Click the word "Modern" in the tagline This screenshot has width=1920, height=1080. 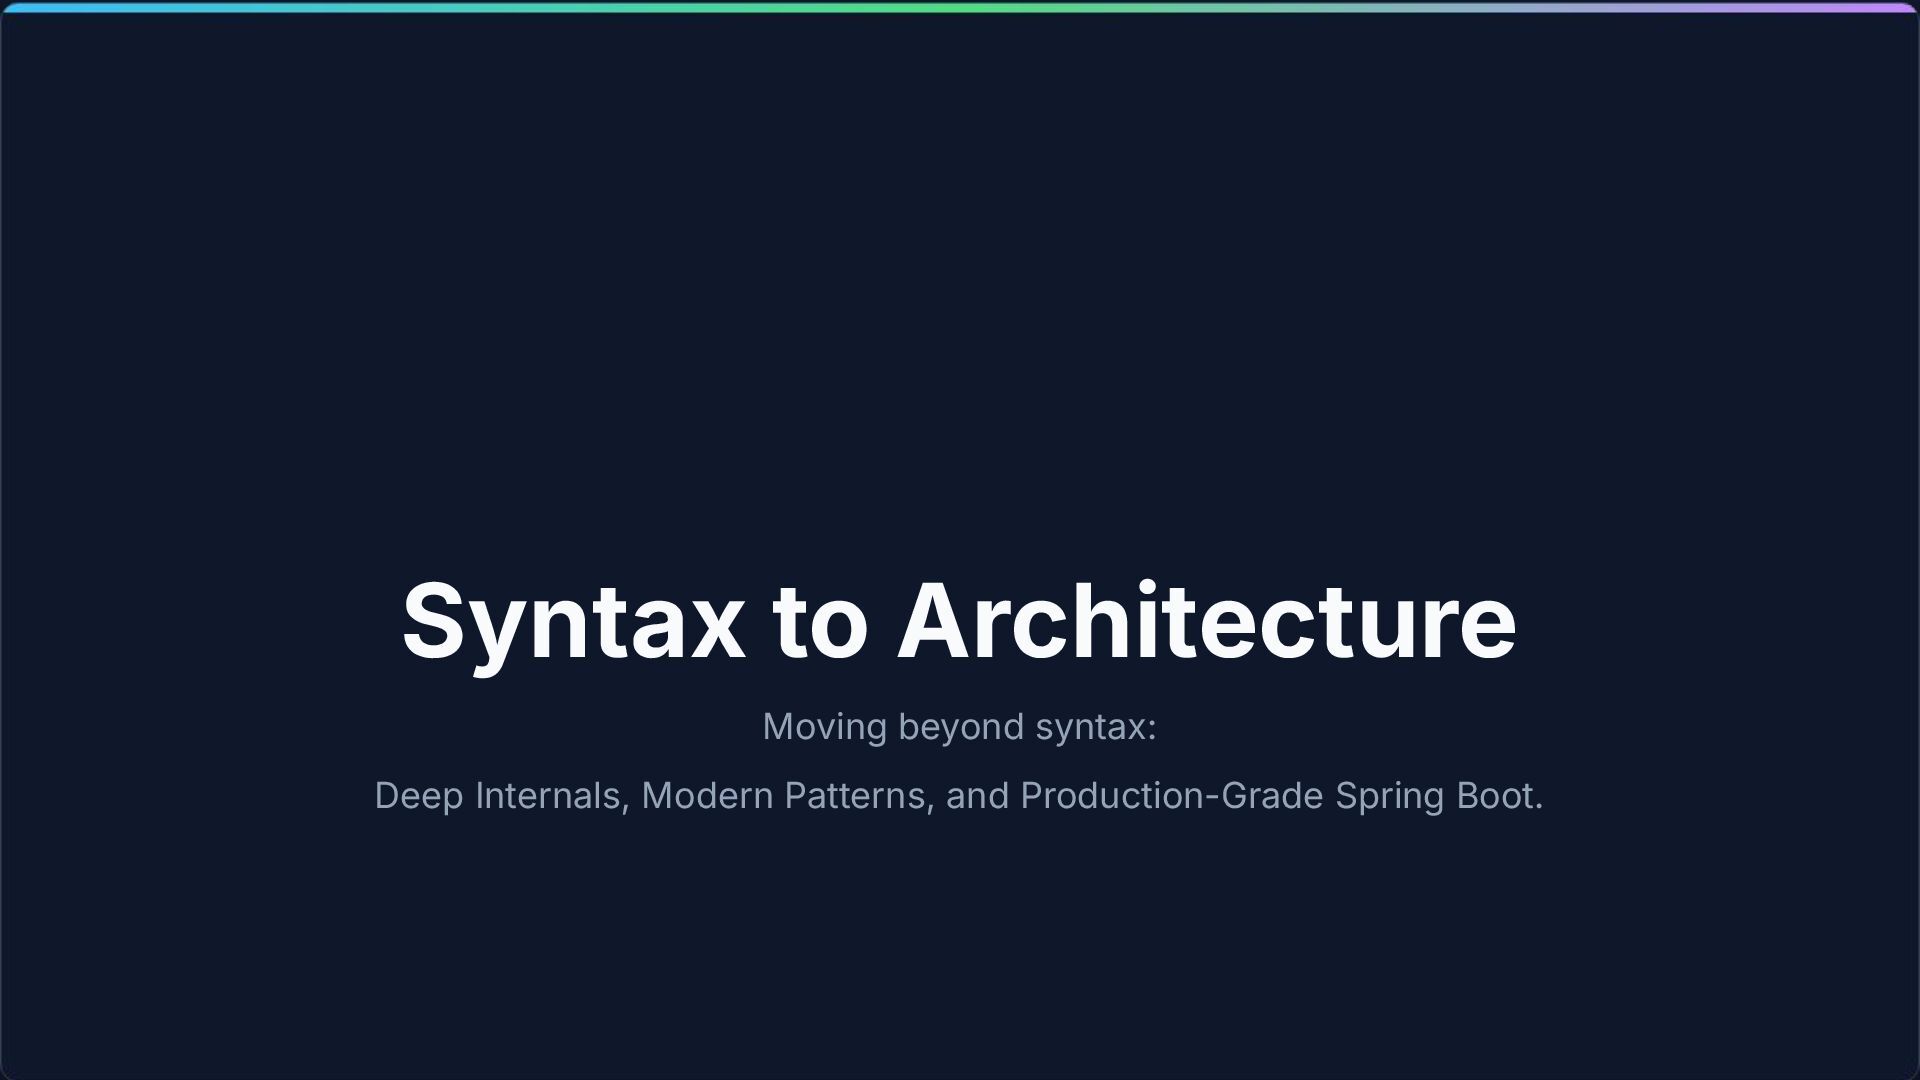click(x=707, y=796)
